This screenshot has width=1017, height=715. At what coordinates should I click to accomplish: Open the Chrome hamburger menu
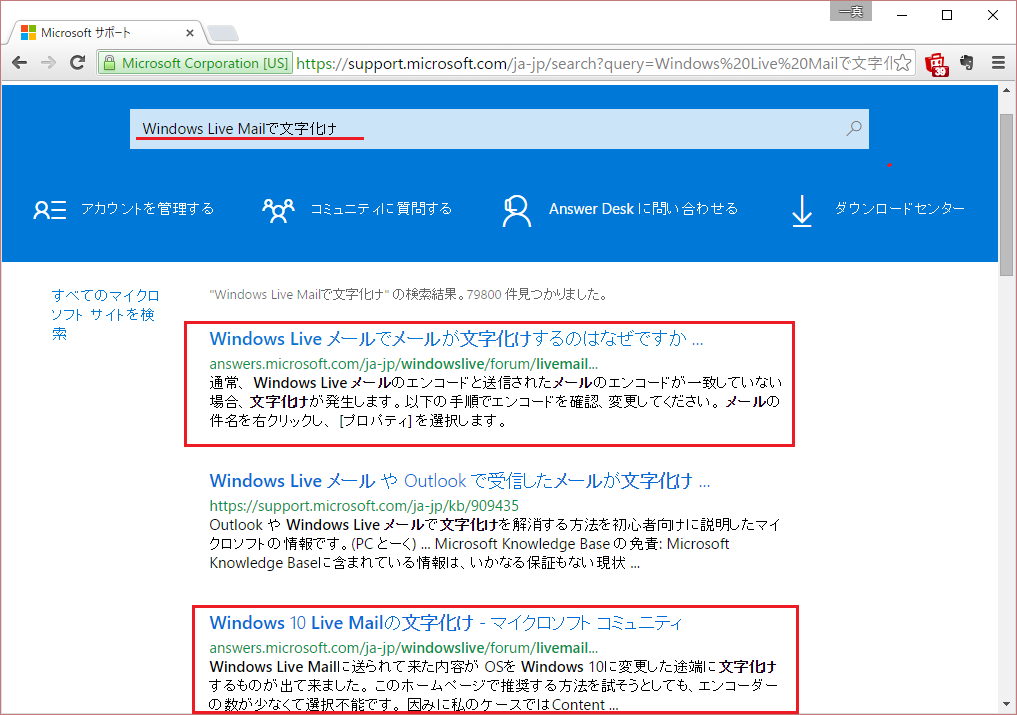998,63
